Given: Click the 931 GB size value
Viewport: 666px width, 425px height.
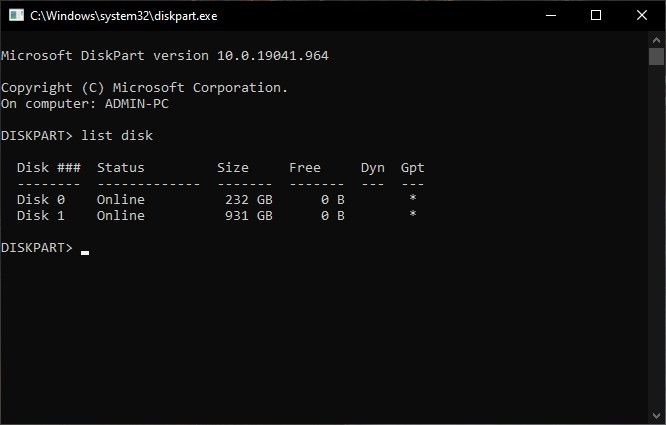Looking at the screenshot, I should (249, 215).
